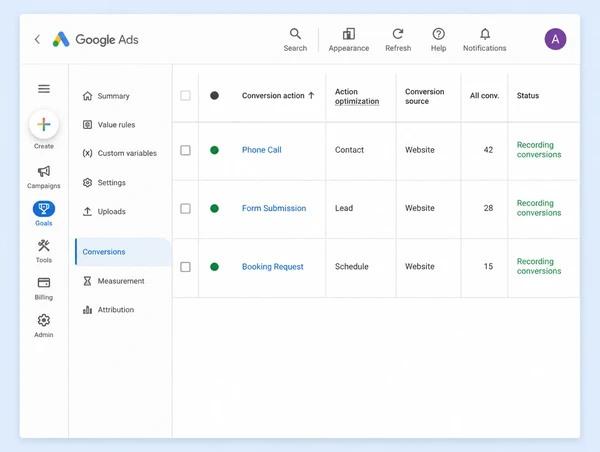Click the Conversion source column header
This screenshot has height=452, width=600.
point(424,96)
